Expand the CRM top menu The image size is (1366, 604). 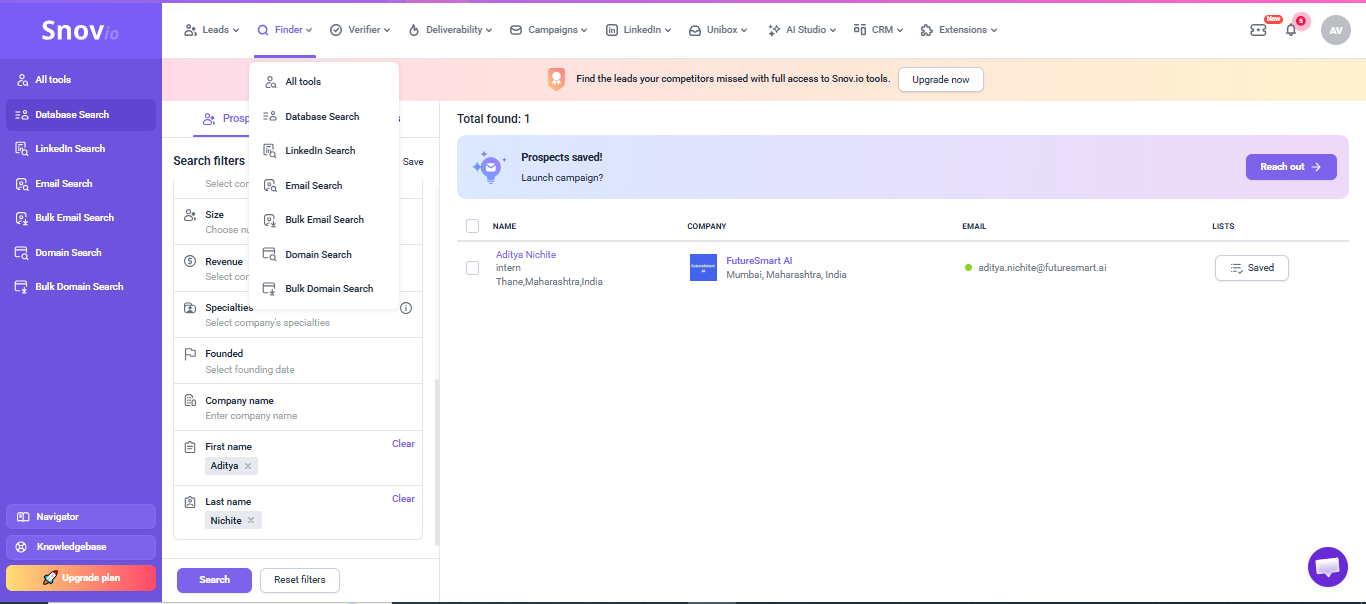[x=878, y=30]
